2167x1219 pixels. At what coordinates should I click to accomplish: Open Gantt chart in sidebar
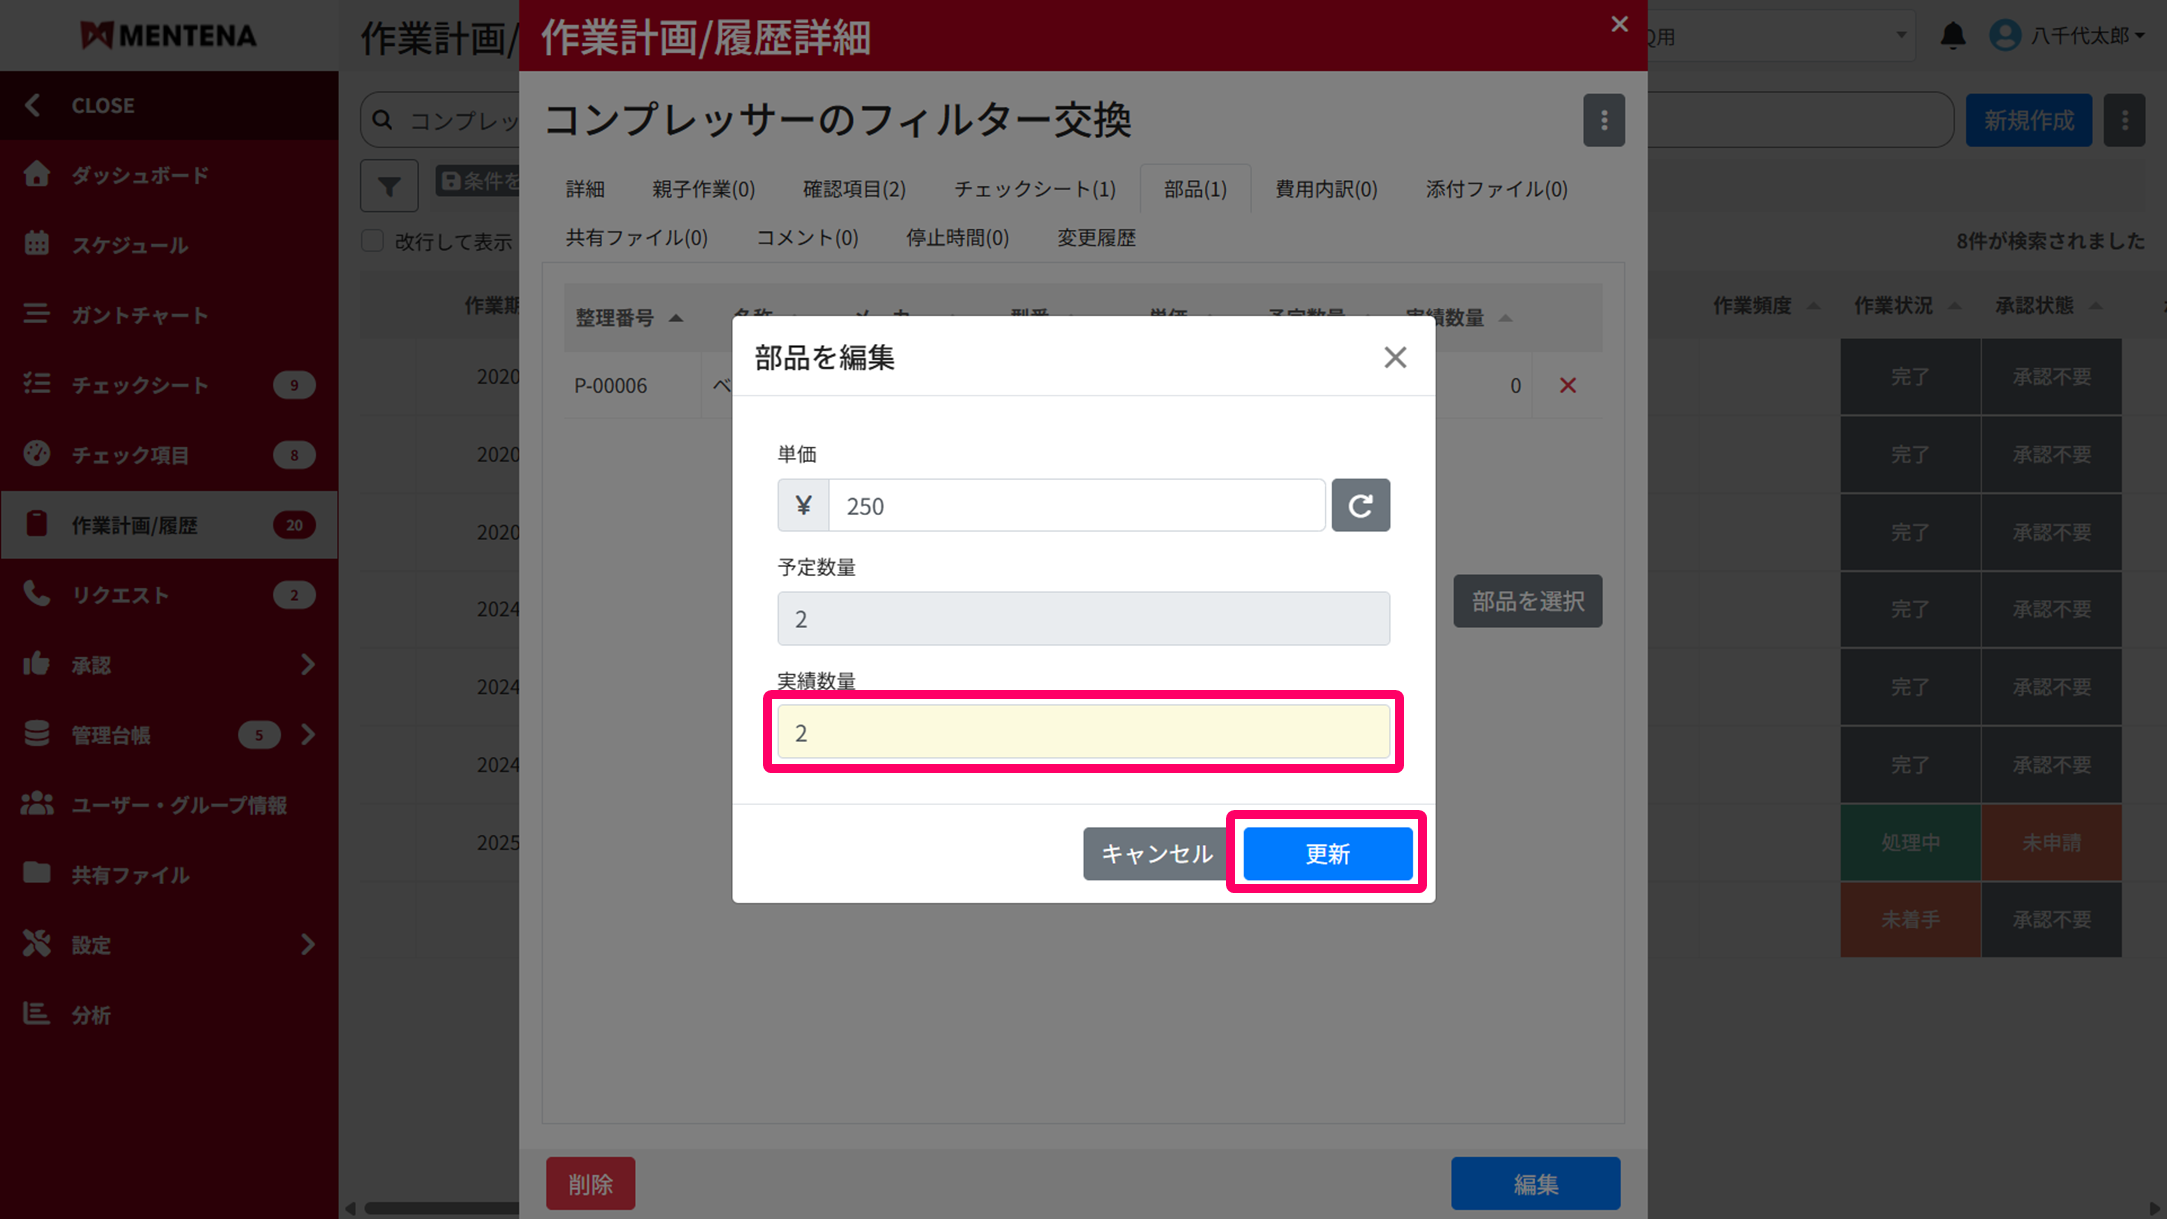click(x=139, y=315)
